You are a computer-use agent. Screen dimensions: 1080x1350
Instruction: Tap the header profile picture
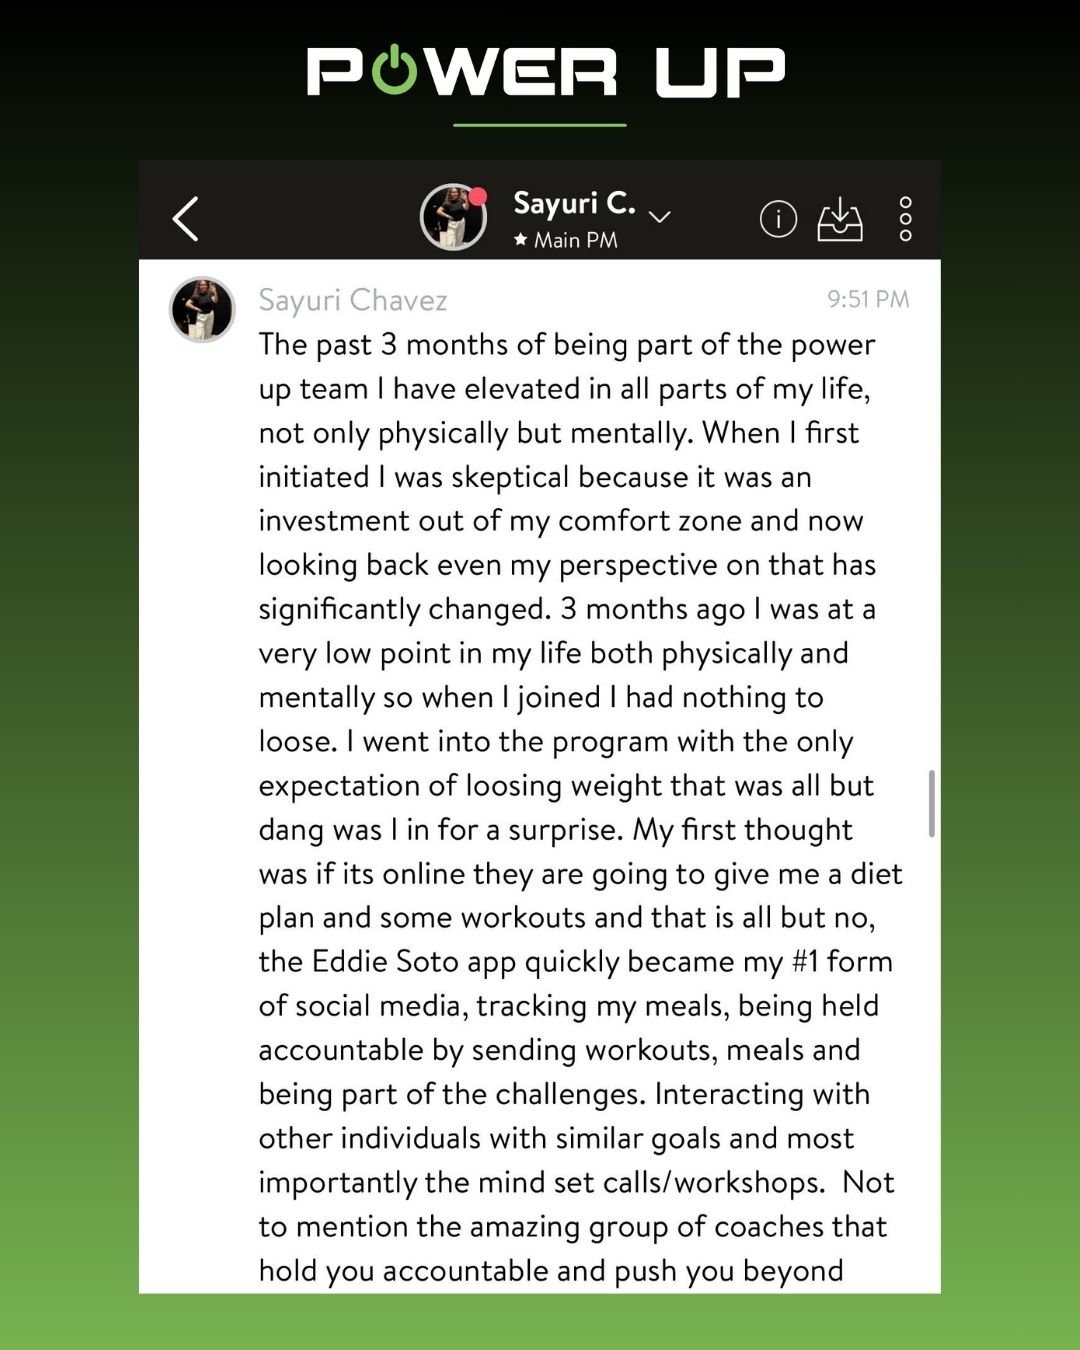pyautogui.click(x=452, y=217)
